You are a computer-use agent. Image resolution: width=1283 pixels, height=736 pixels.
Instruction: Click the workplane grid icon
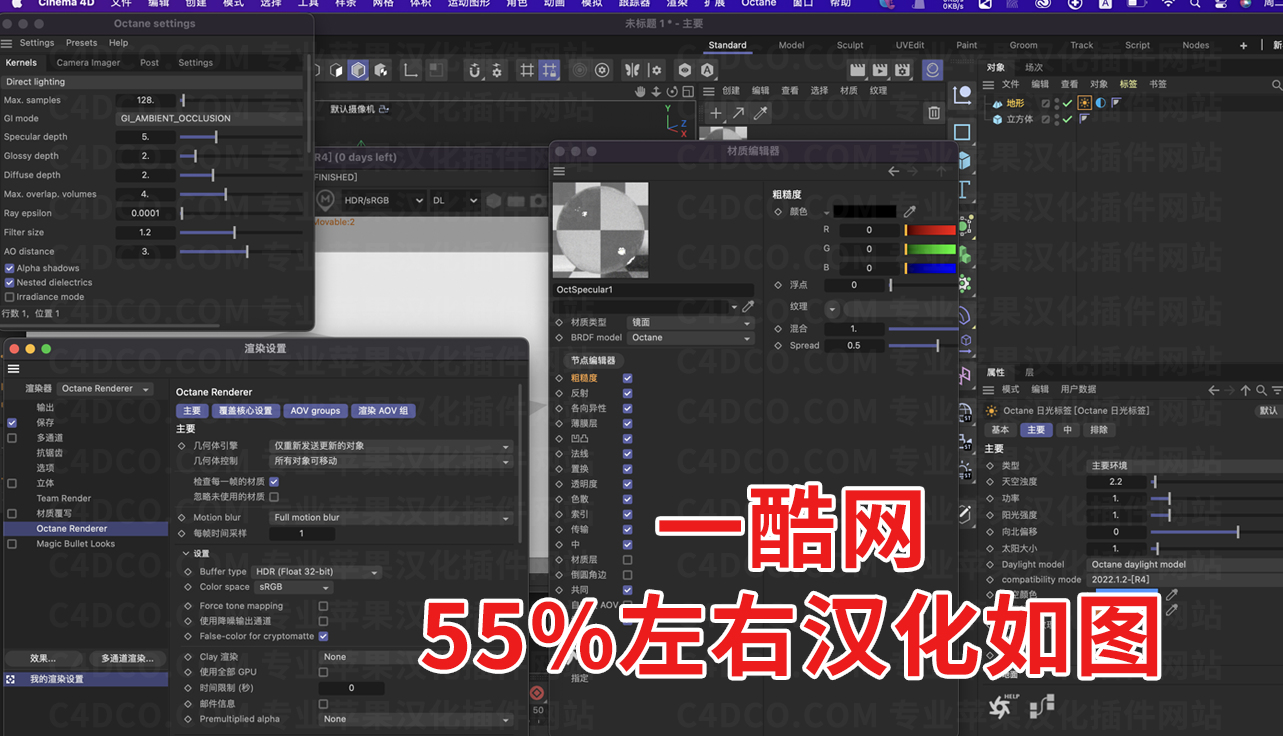(526, 70)
